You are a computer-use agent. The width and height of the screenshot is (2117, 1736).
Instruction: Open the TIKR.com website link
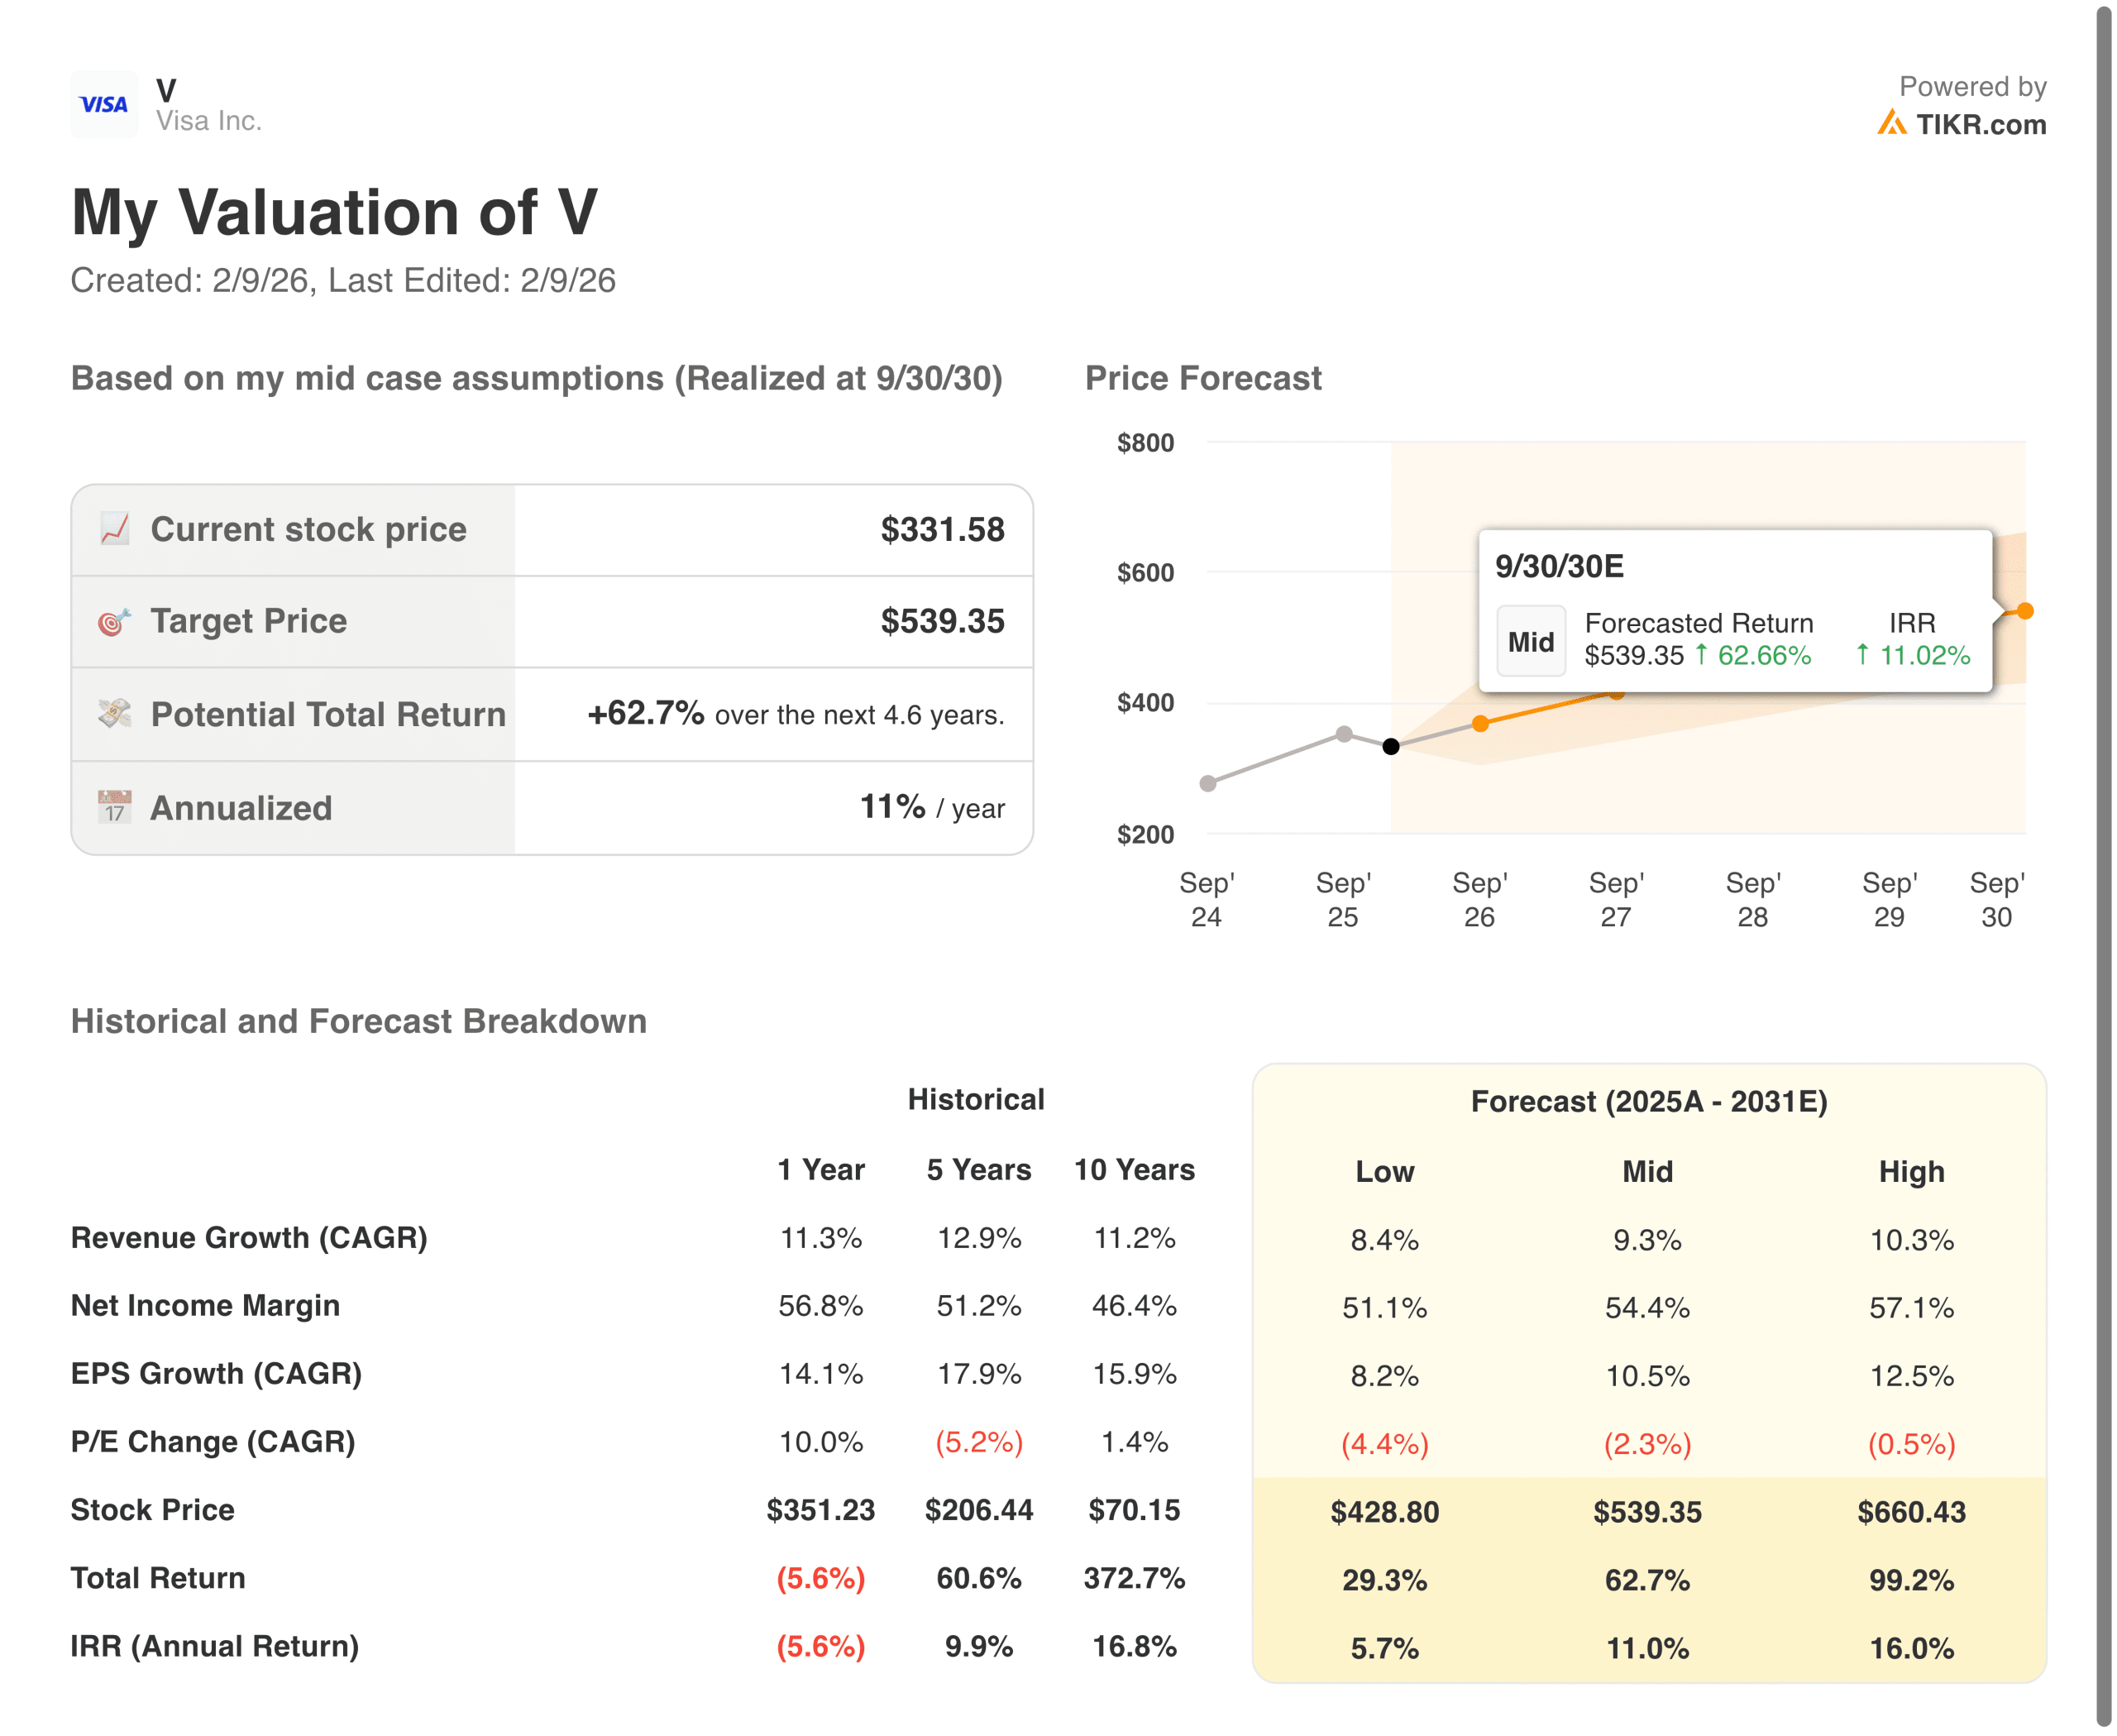1983,125
